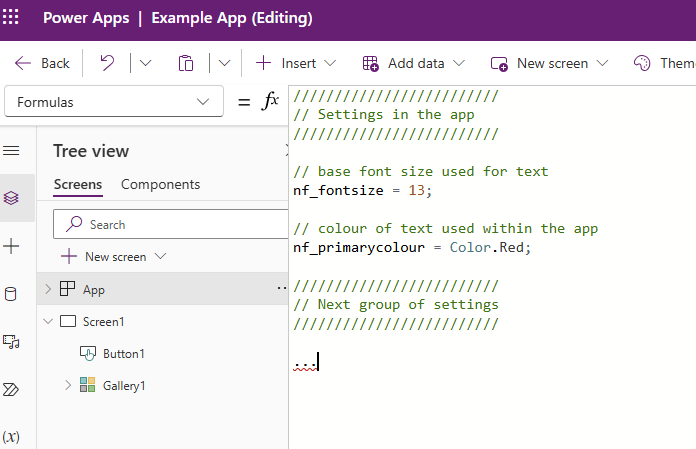Click the '// Next group of settings' comment
The width and height of the screenshot is (696, 449).
click(396, 305)
